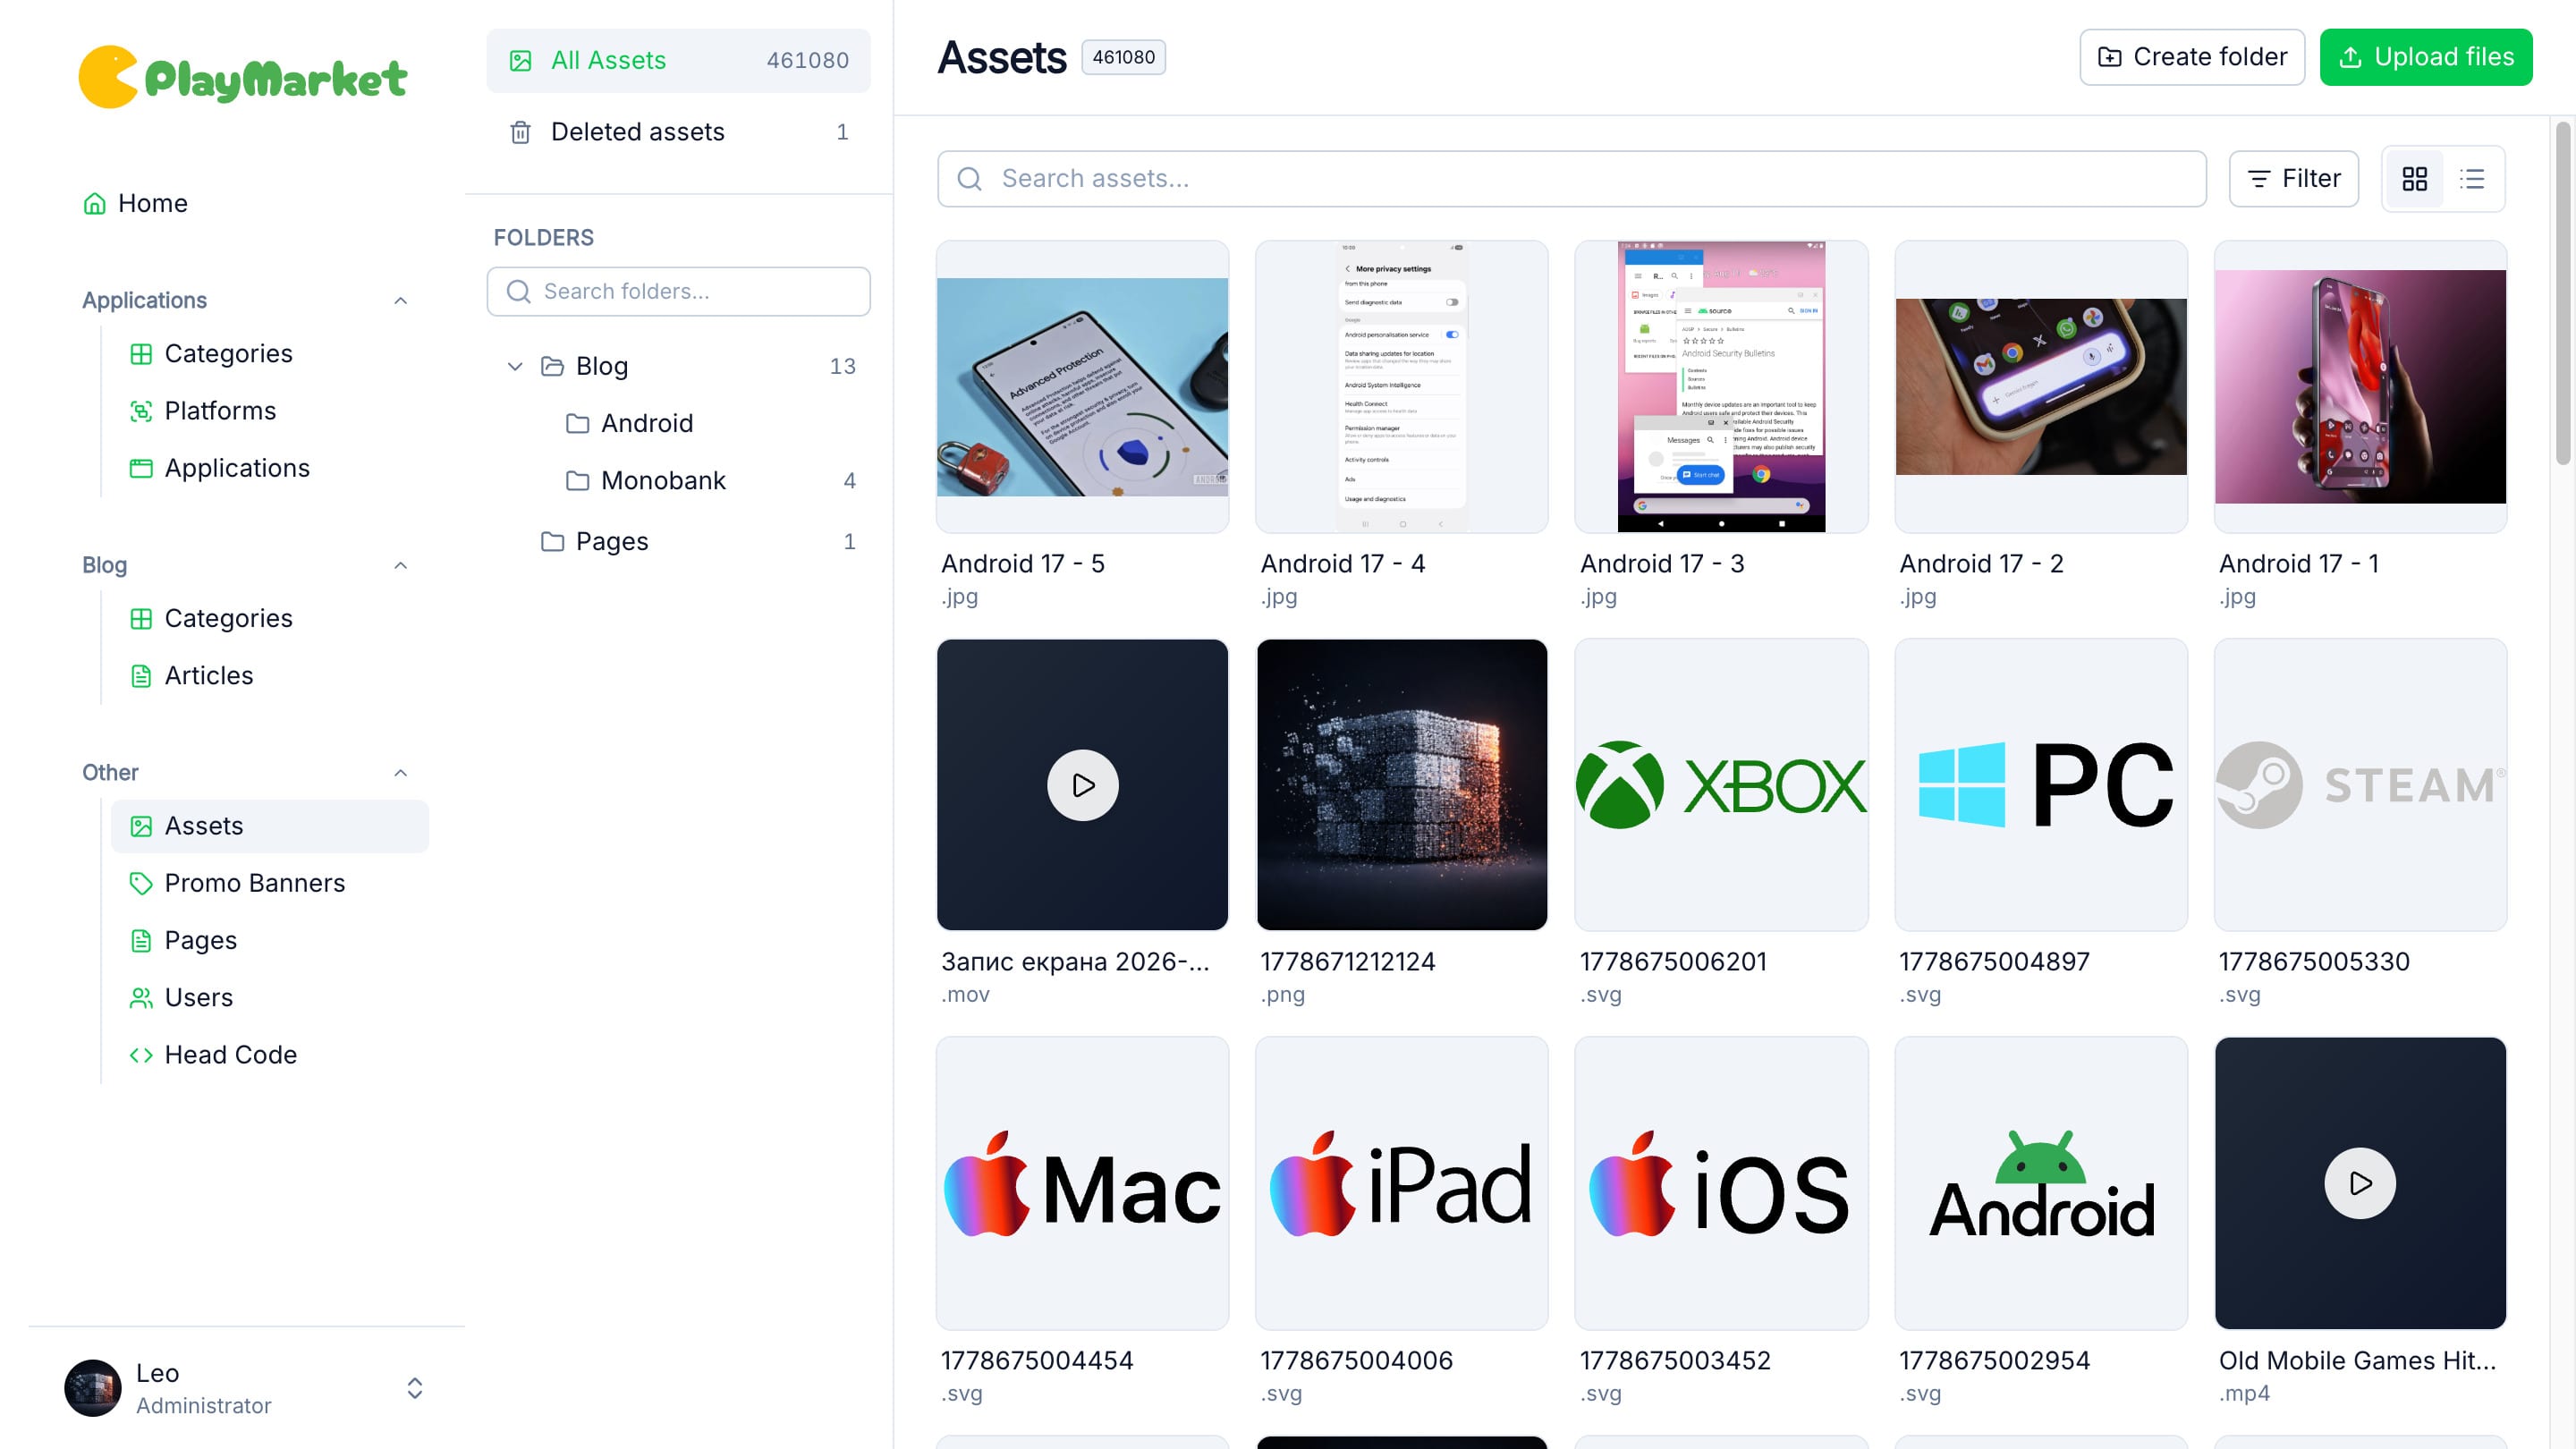Image resolution: width=2576 pixels, height=1449 pixels.
Task: Open the STEAM logo asset
Action: 2360,785
